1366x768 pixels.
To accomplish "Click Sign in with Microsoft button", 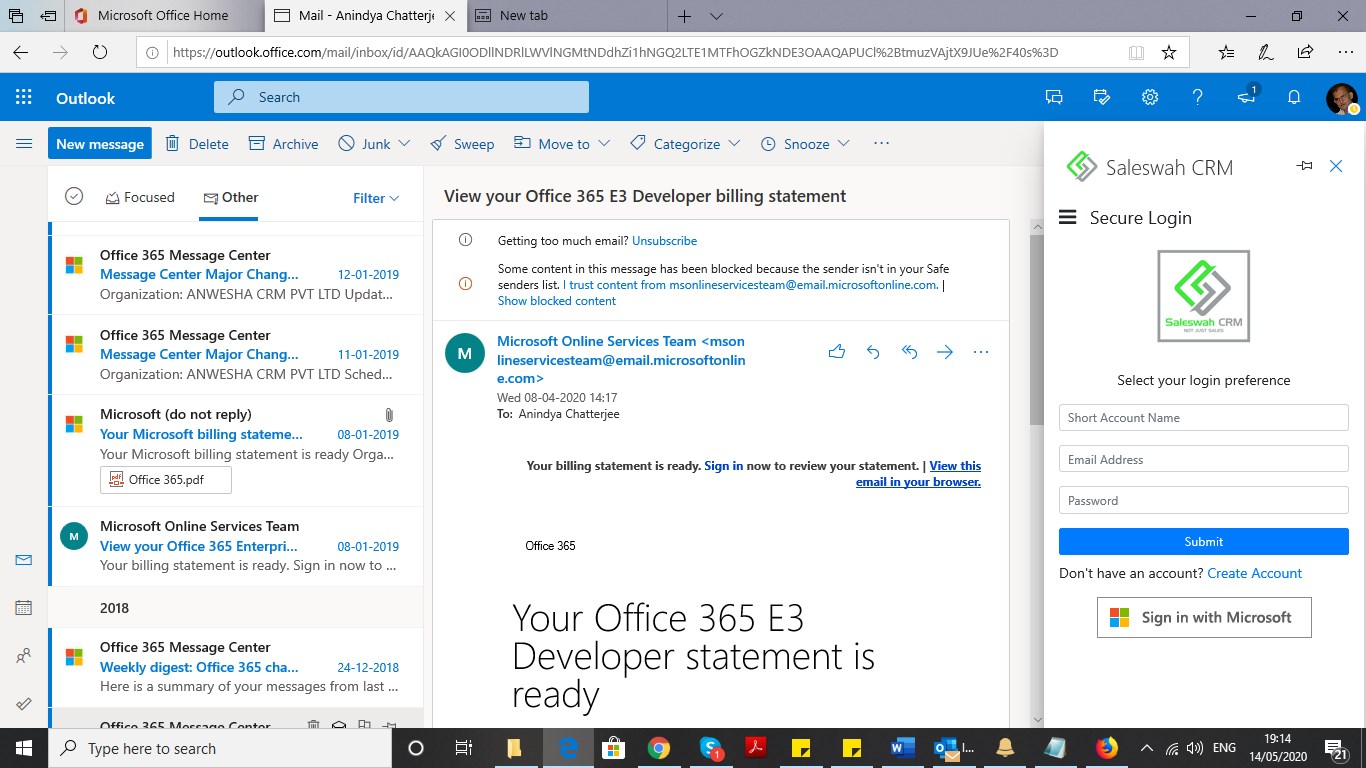I will (1204, 617).
